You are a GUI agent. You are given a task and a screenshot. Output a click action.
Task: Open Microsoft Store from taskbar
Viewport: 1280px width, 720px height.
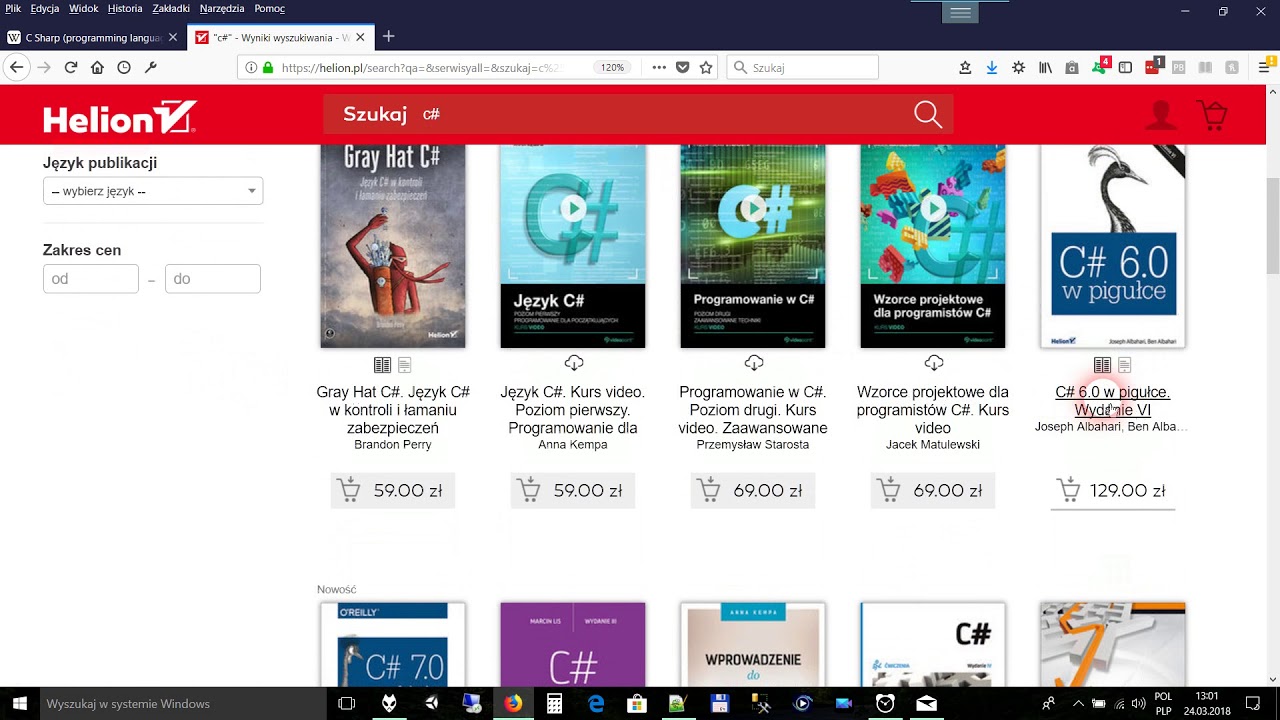point(637,703)
